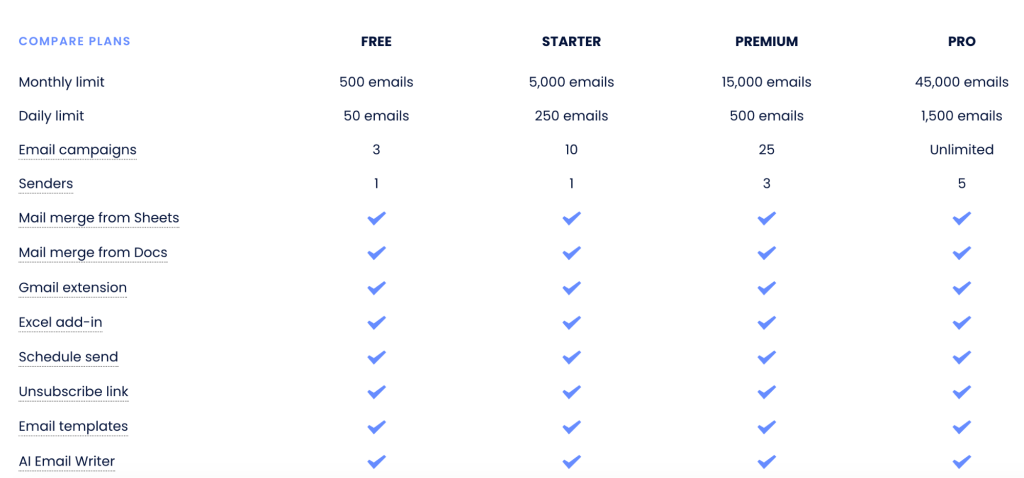Click Pro plan checkmark for Schedule send
This screenshot has height=478, width=1024.
pos(961,357)
